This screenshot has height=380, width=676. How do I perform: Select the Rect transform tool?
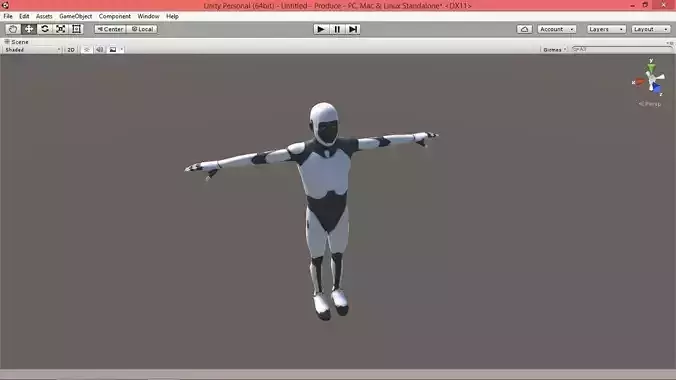pos(76,29)
